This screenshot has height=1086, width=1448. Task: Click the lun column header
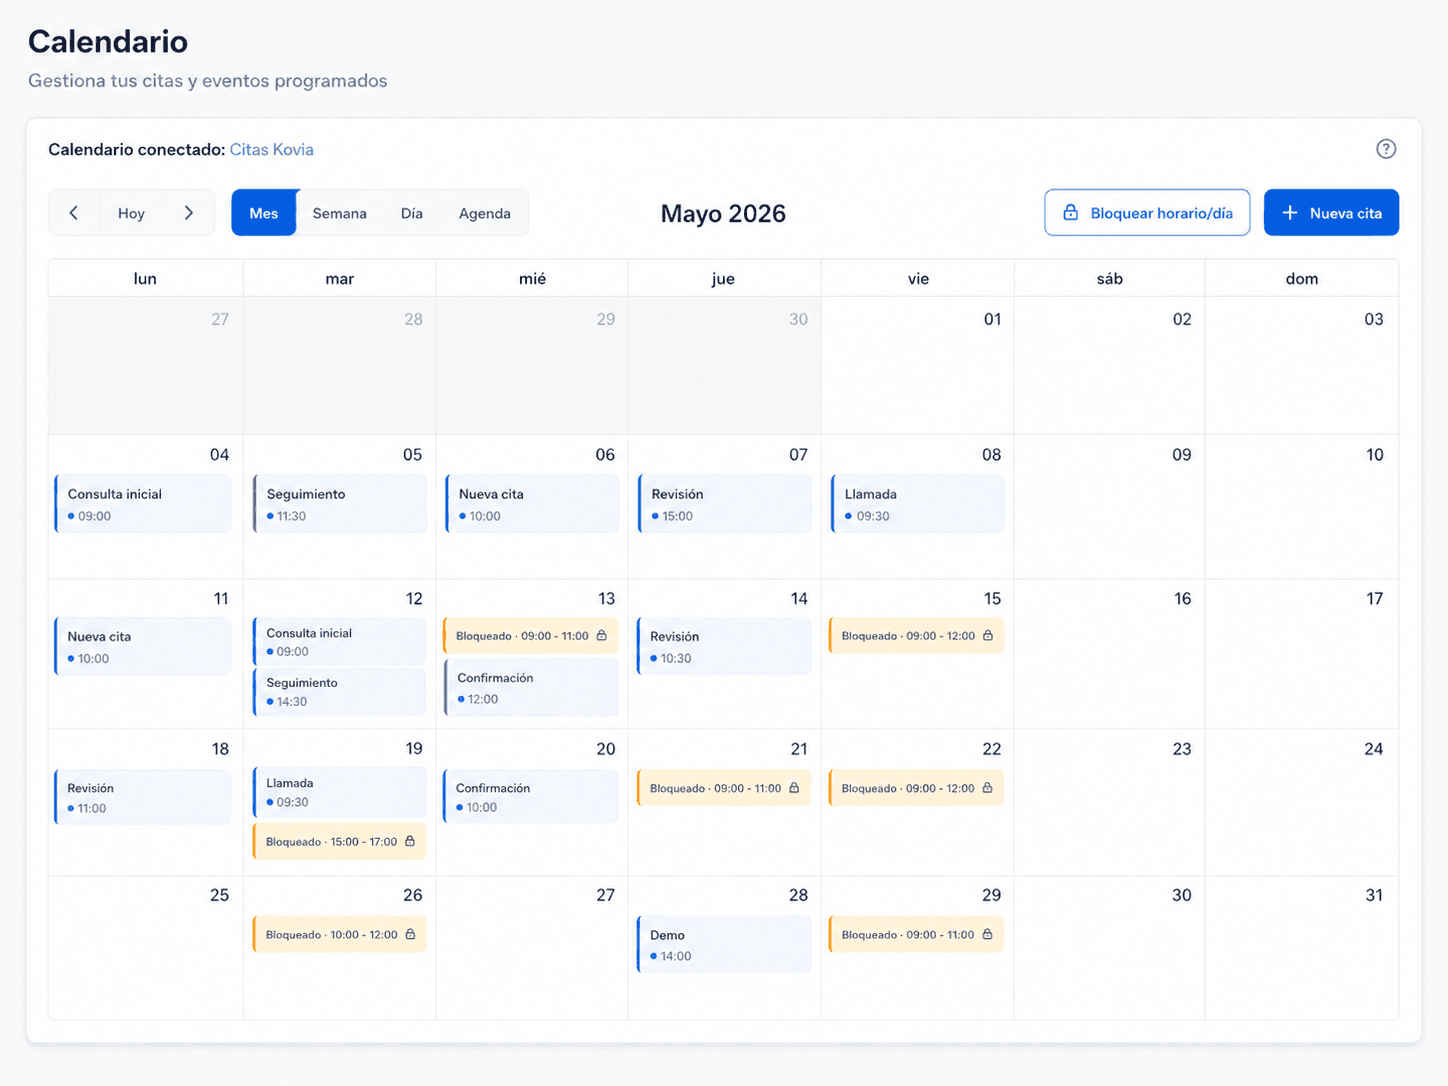coord(145,279)
